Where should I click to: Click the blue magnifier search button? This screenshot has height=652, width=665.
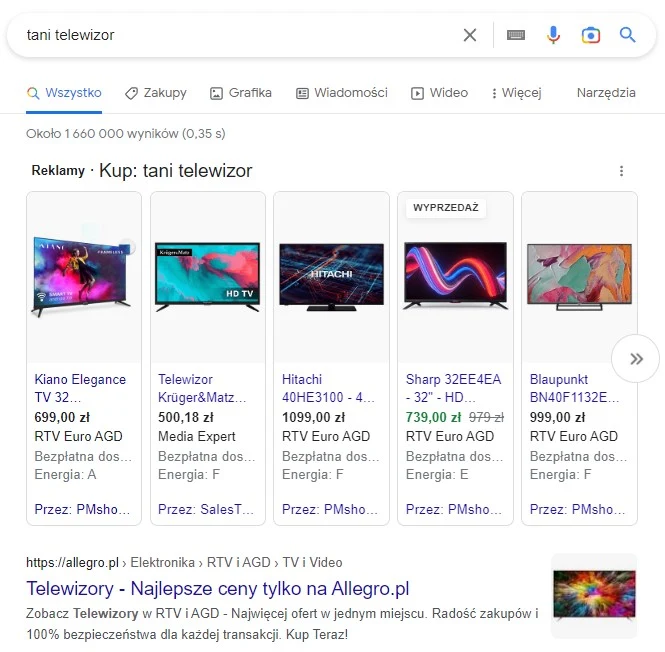click(x=627, y=35)
